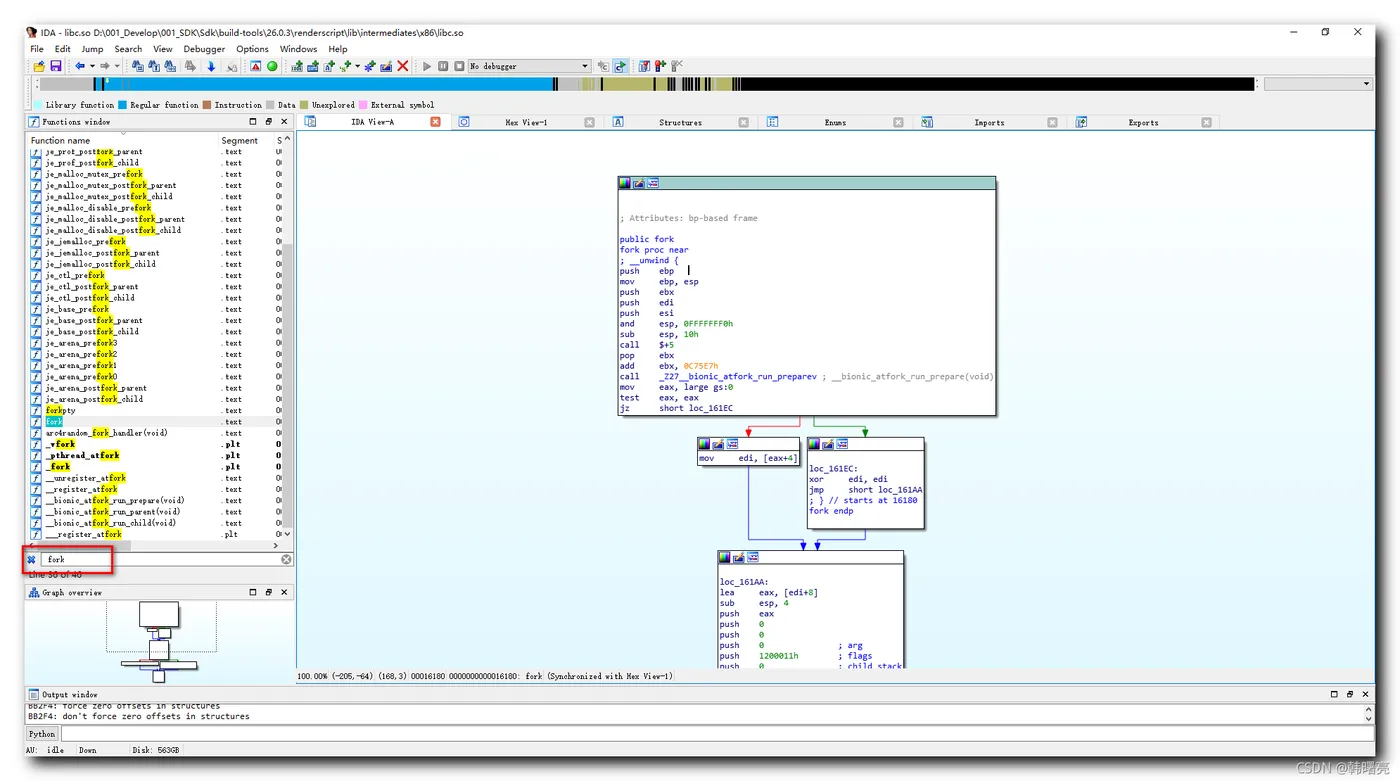Switch to the Imports tab
This screenshot has height=781, width=1400.
point(989,122)
